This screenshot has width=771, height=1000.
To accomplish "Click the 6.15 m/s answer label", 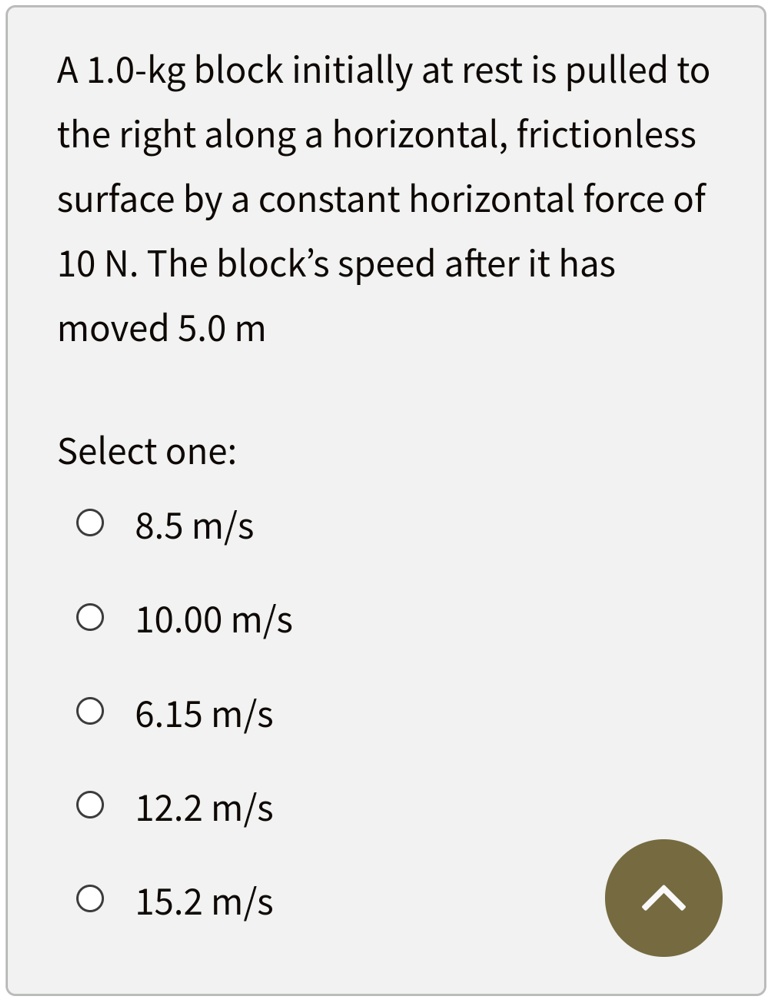I will click(x=203, y=713).
